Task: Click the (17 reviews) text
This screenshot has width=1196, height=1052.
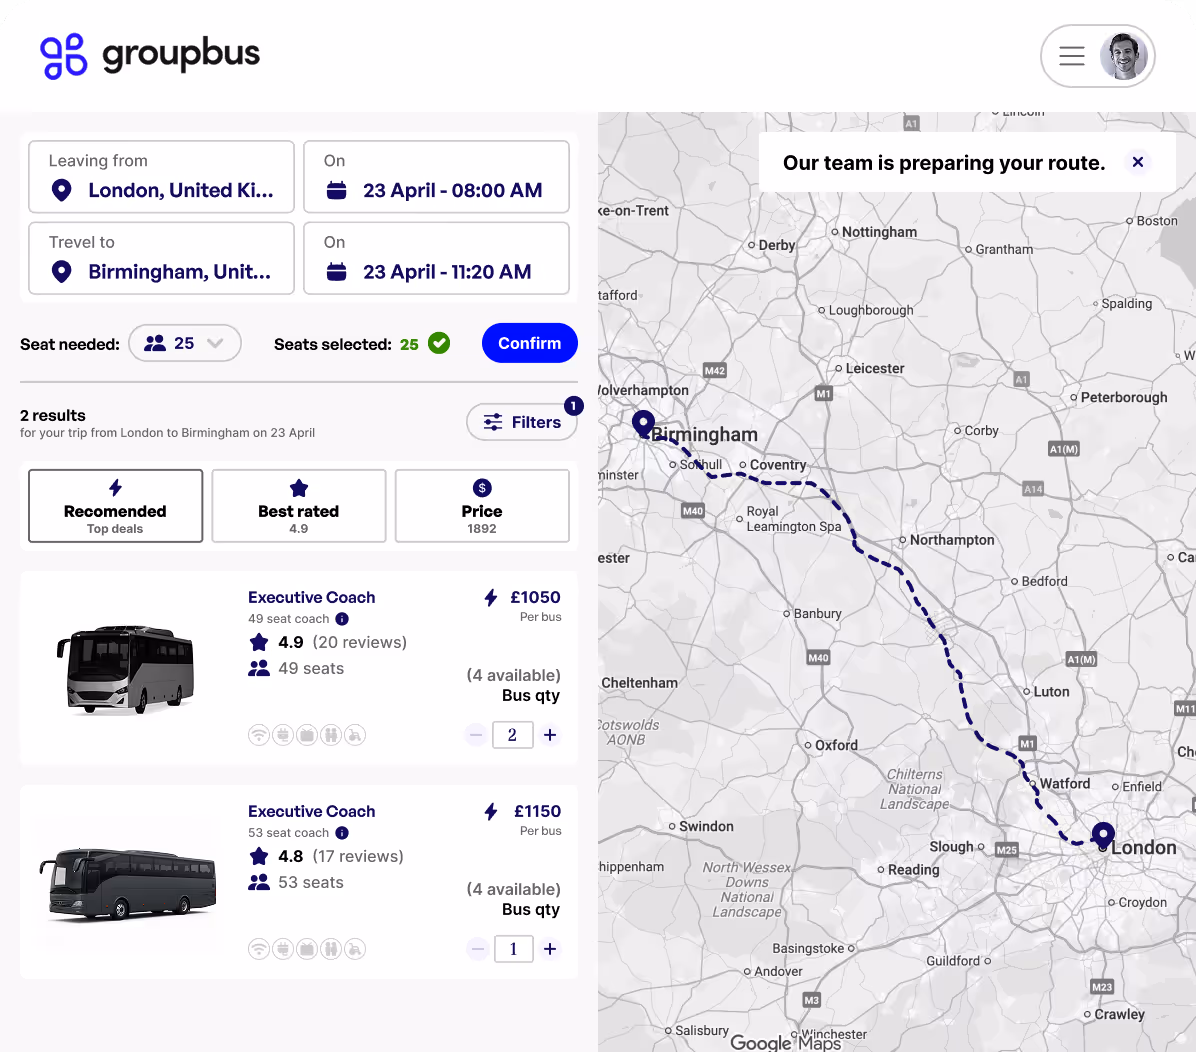Action: 358,857
